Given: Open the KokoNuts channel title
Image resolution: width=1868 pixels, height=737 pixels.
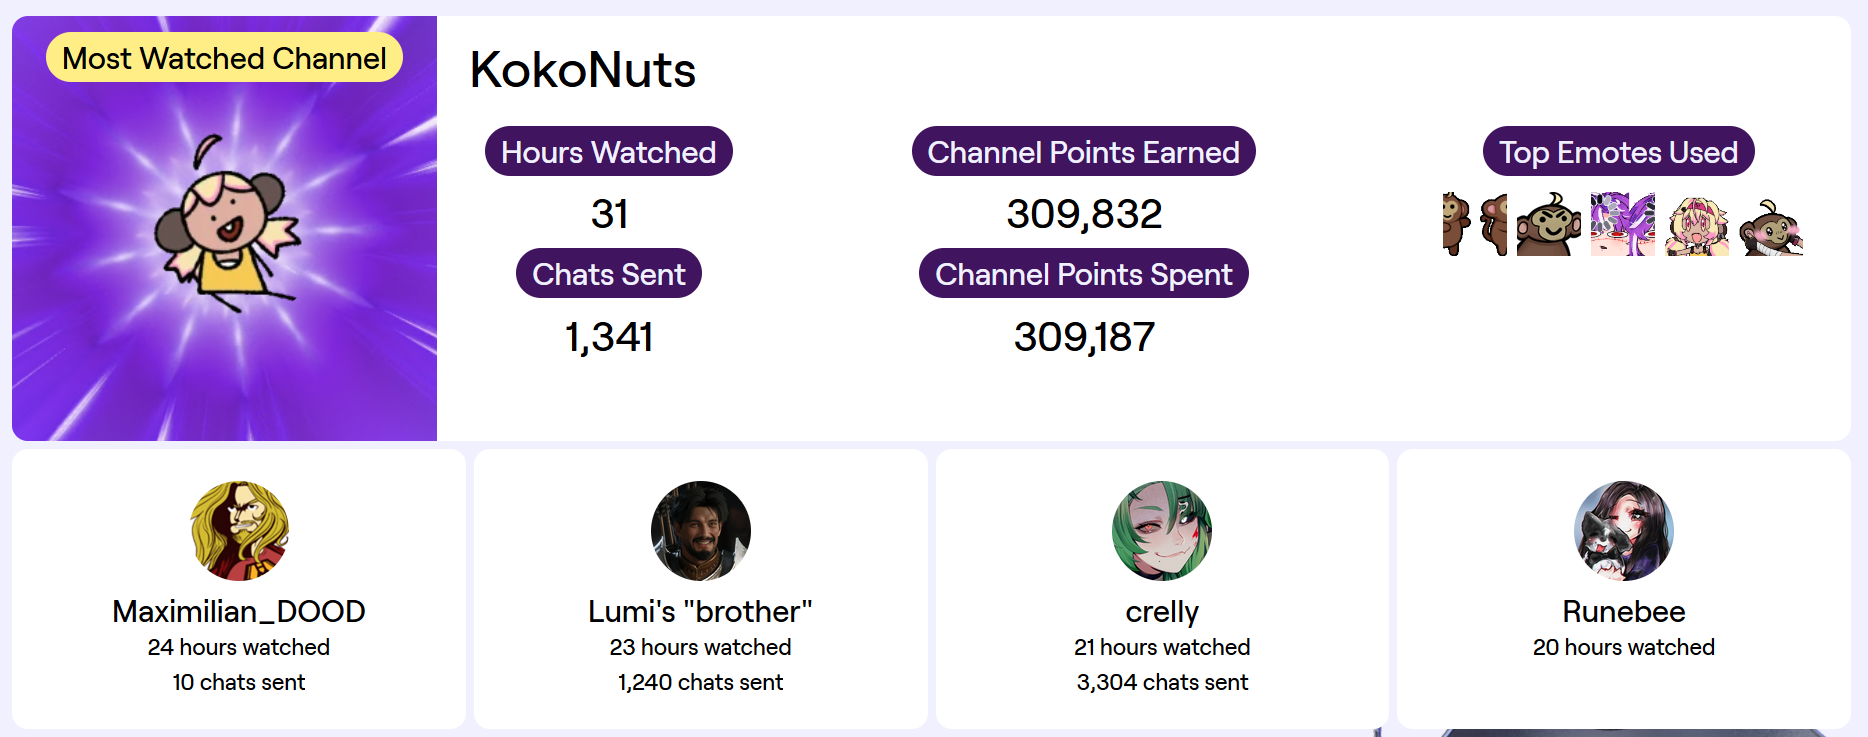Looking at the screenshot, I should click(x=583, y=70).
